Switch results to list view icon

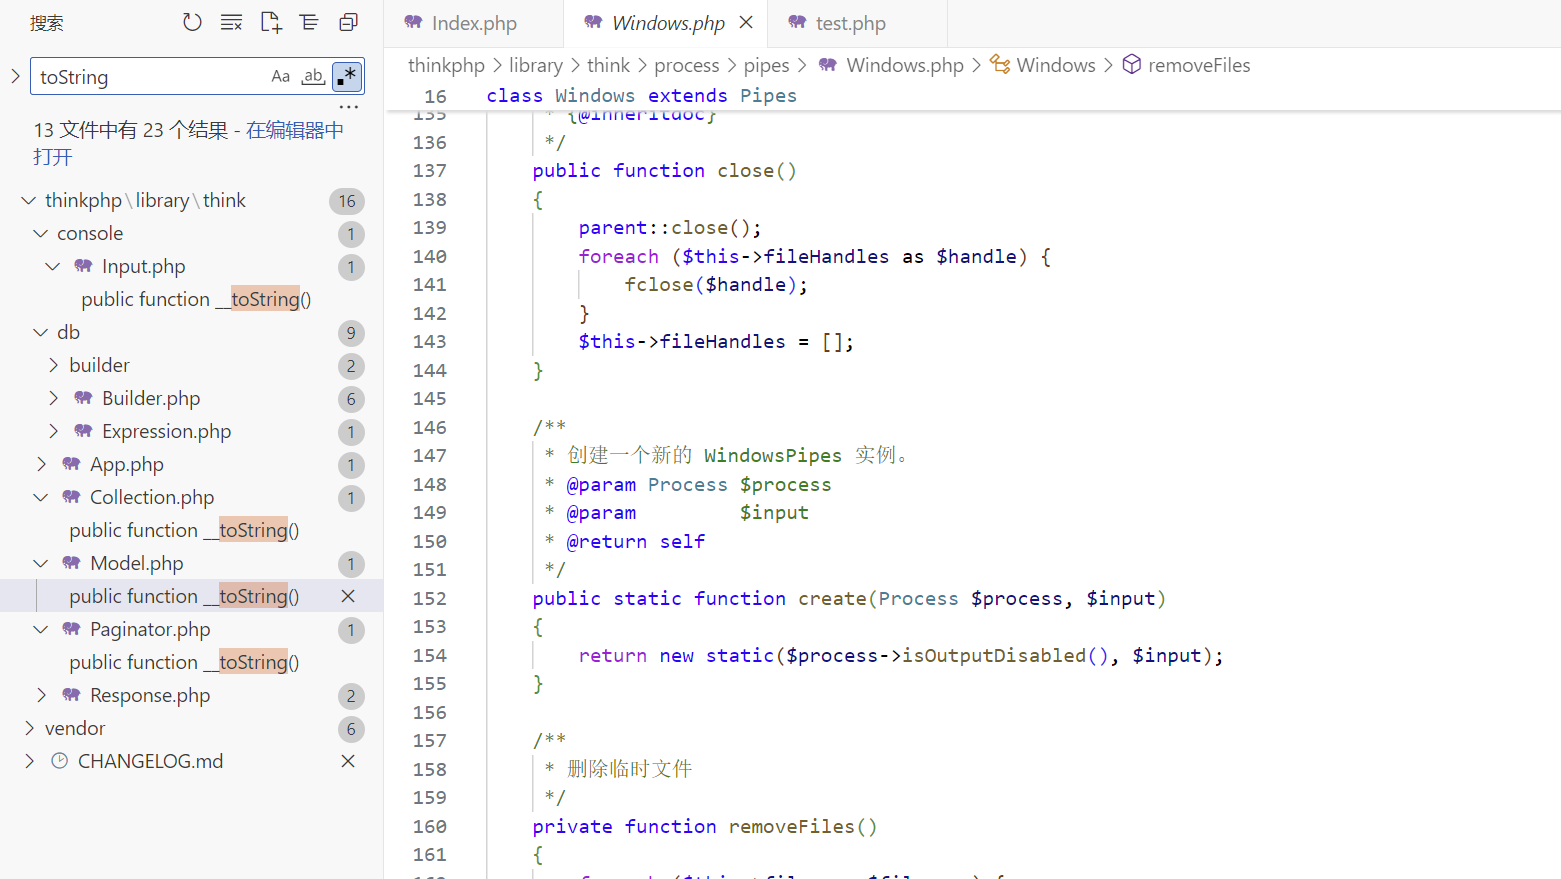click(x=309, y=22)
